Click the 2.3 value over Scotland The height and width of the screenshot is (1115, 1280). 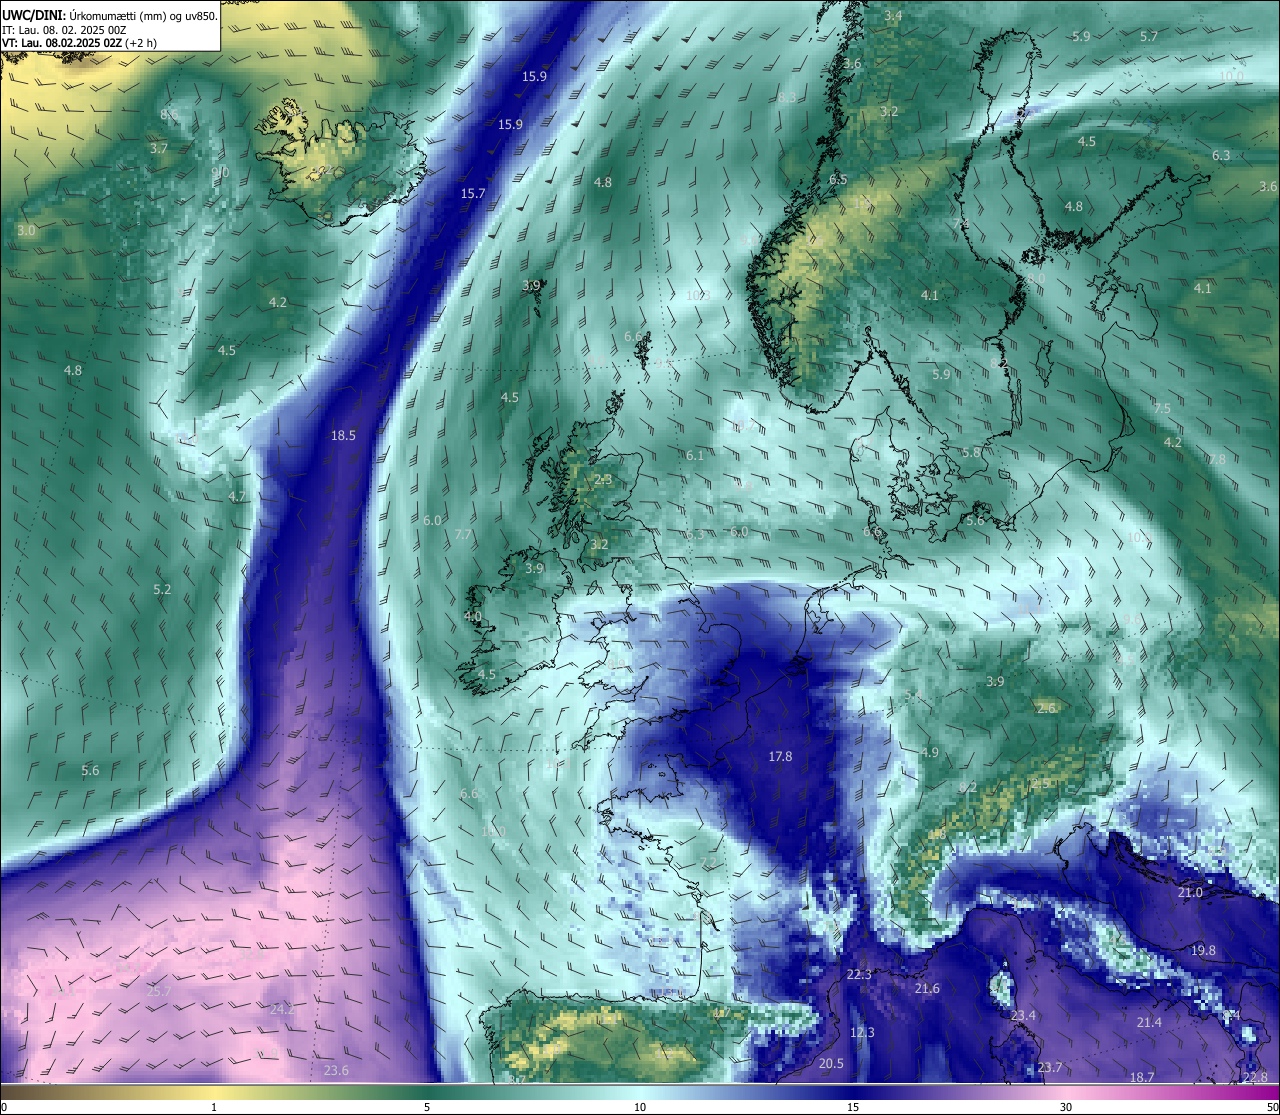tap(603, 480)
